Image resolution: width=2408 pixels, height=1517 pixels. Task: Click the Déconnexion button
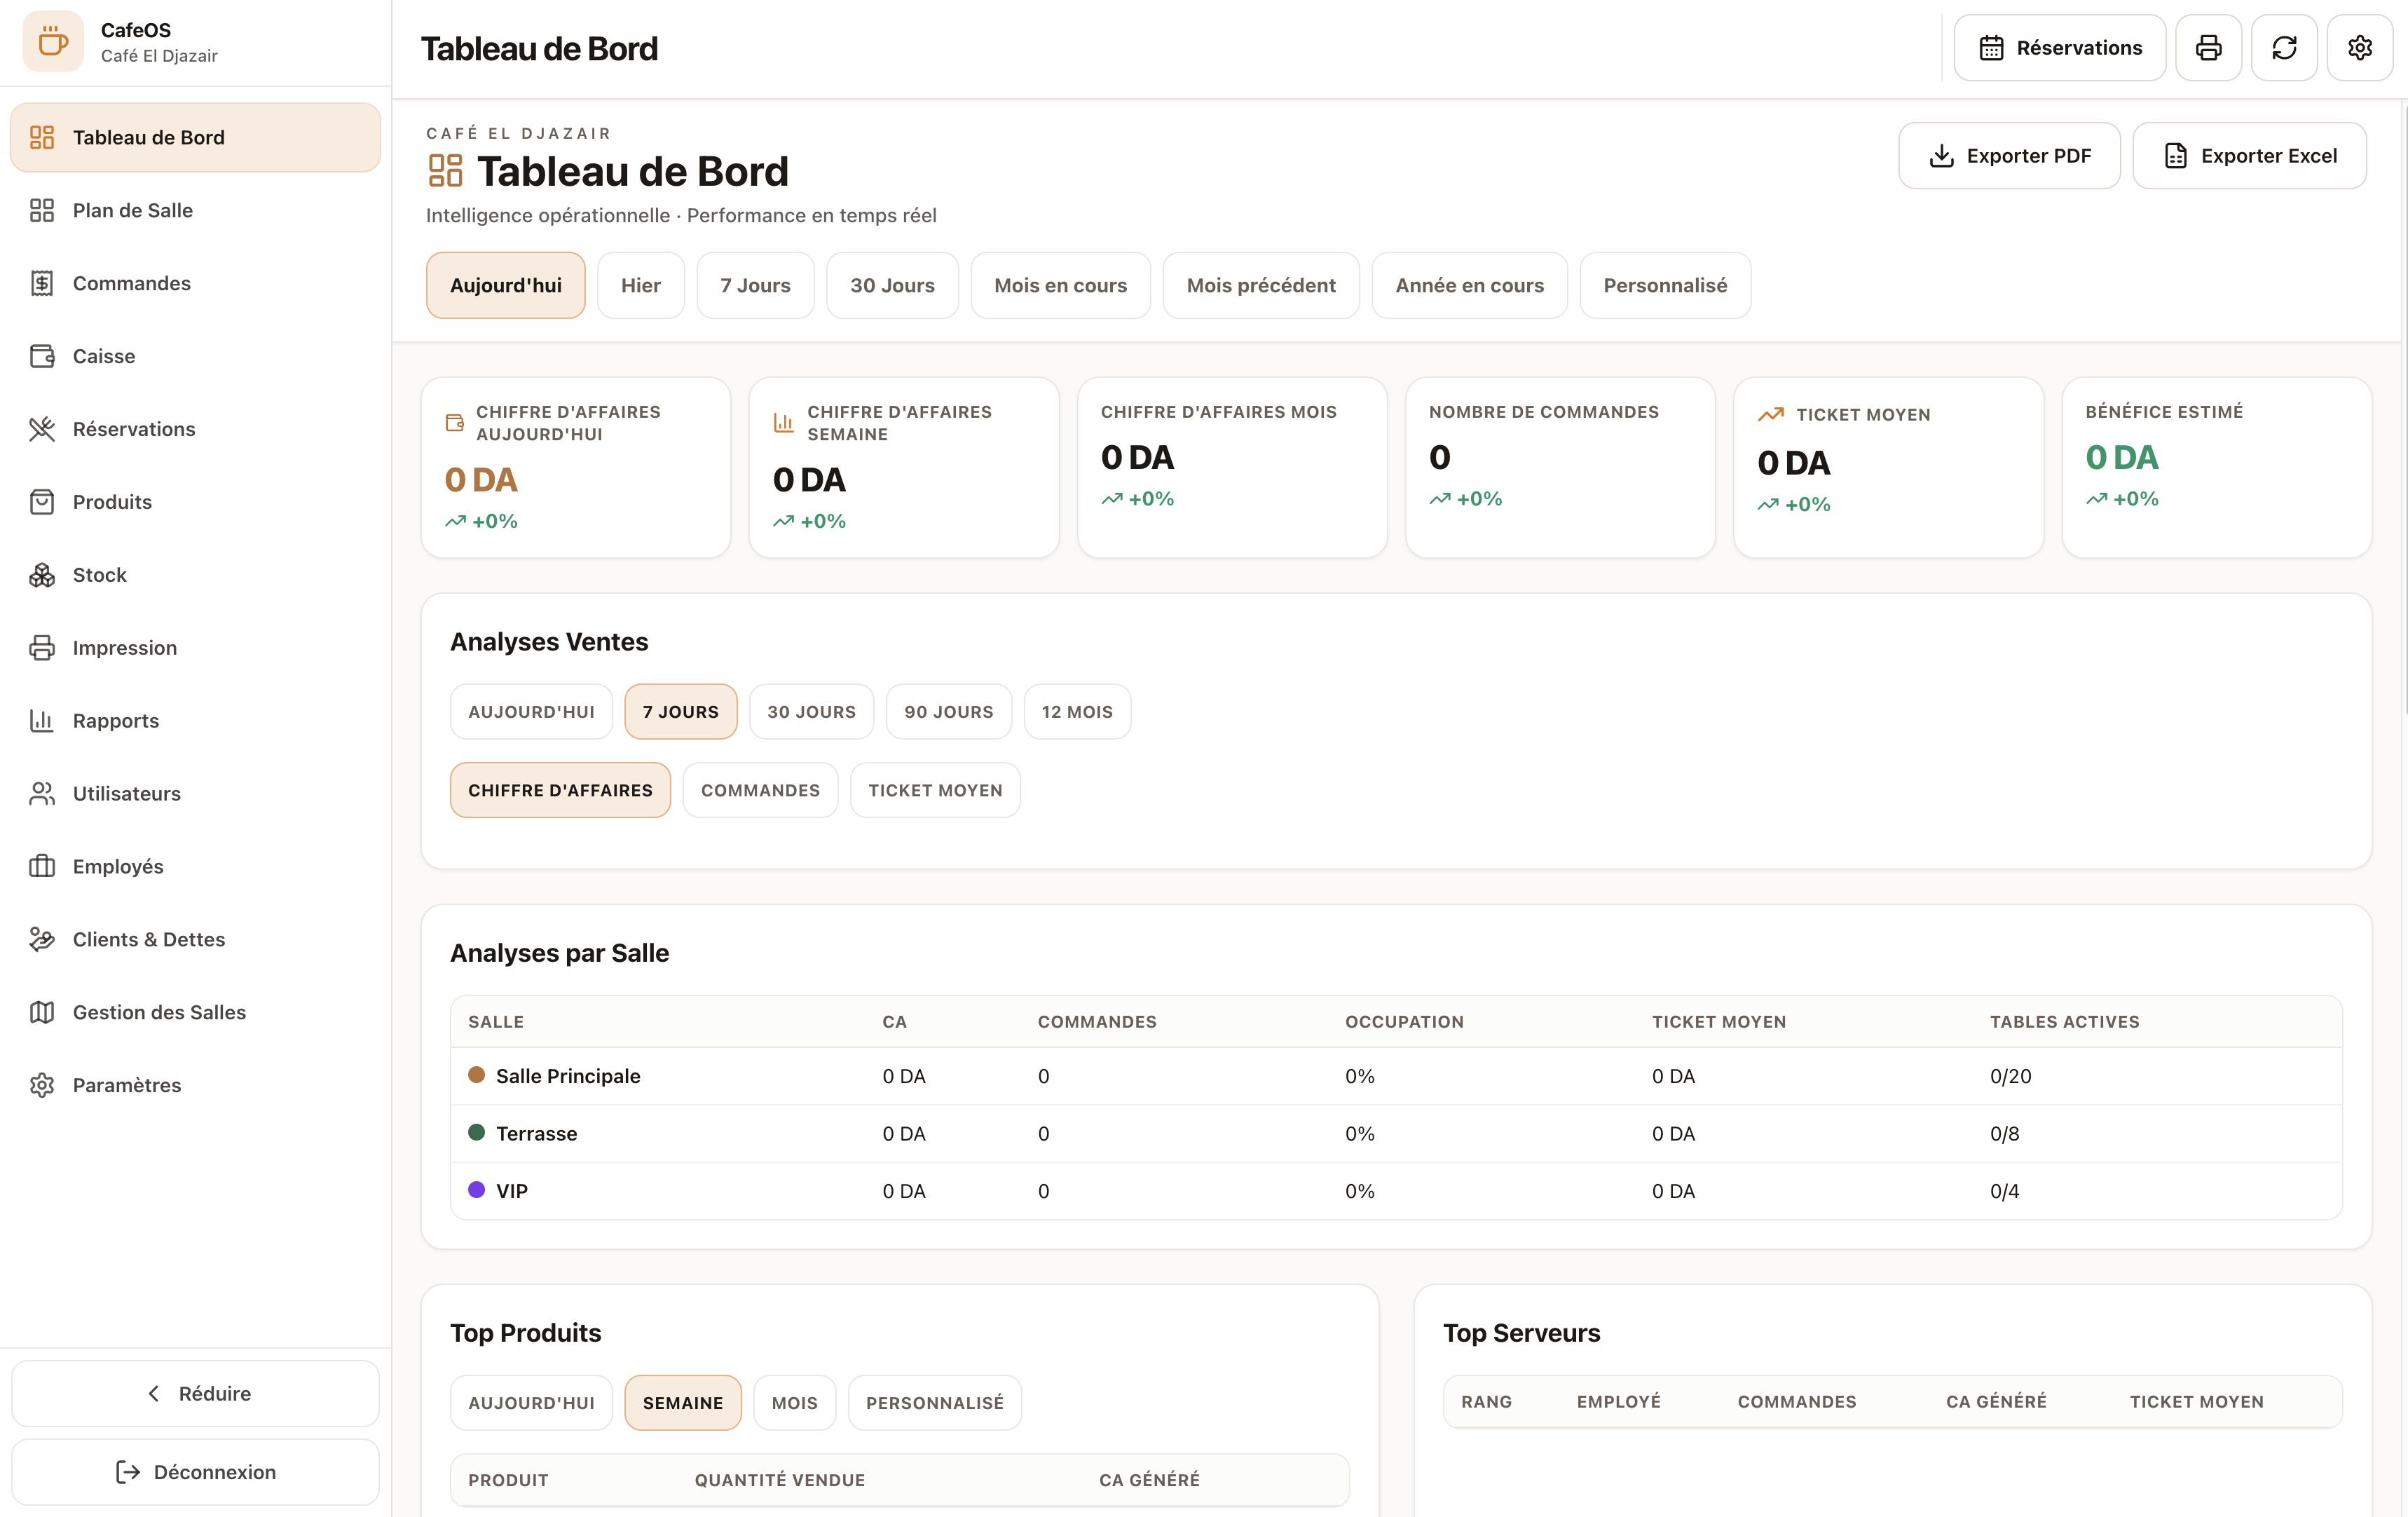coord(195,1472)
